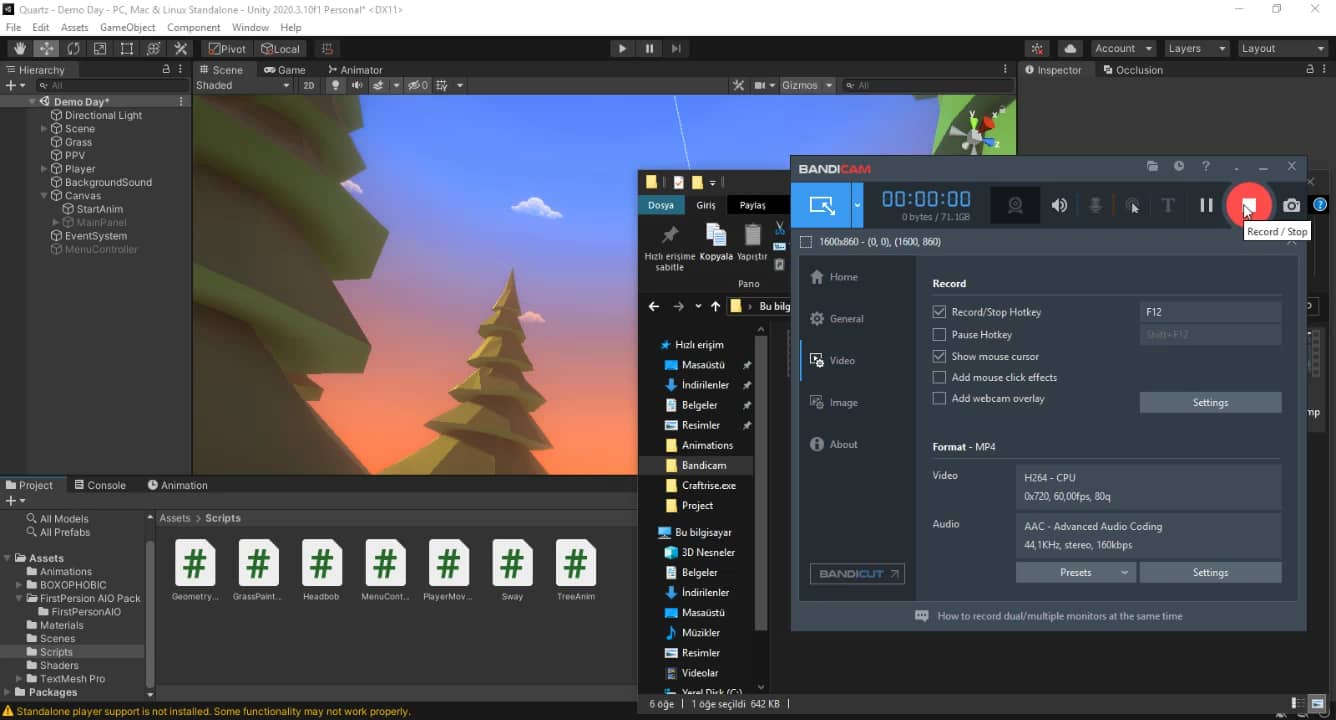Viewport: 1336px width, 720px height.
Task: Open the Presets dropdown in Bandicam
Action: click(x=1075, y=572)
